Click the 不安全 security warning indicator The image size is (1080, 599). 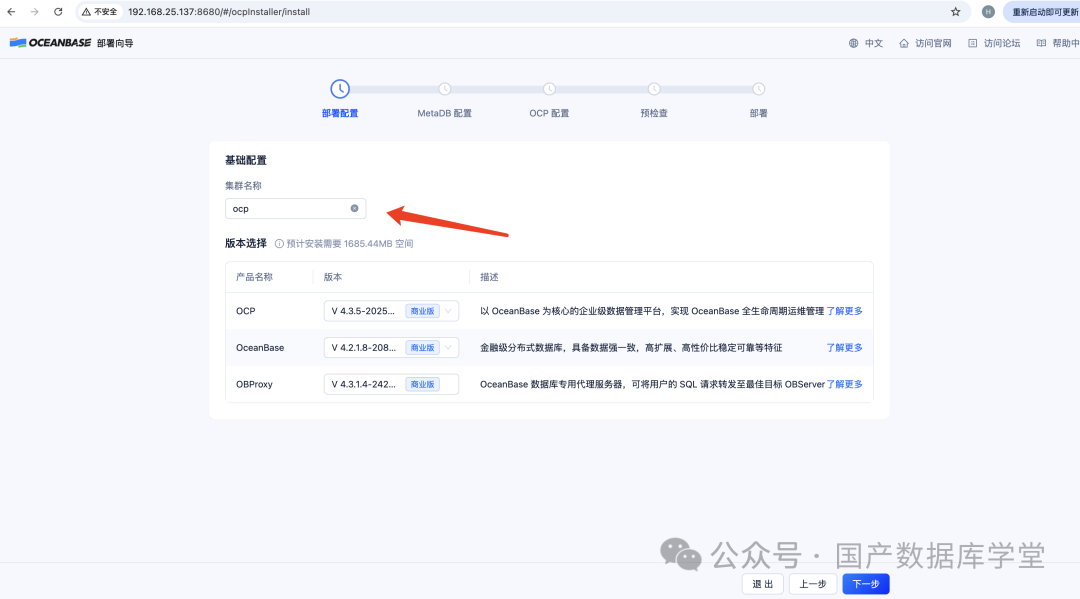100,12
